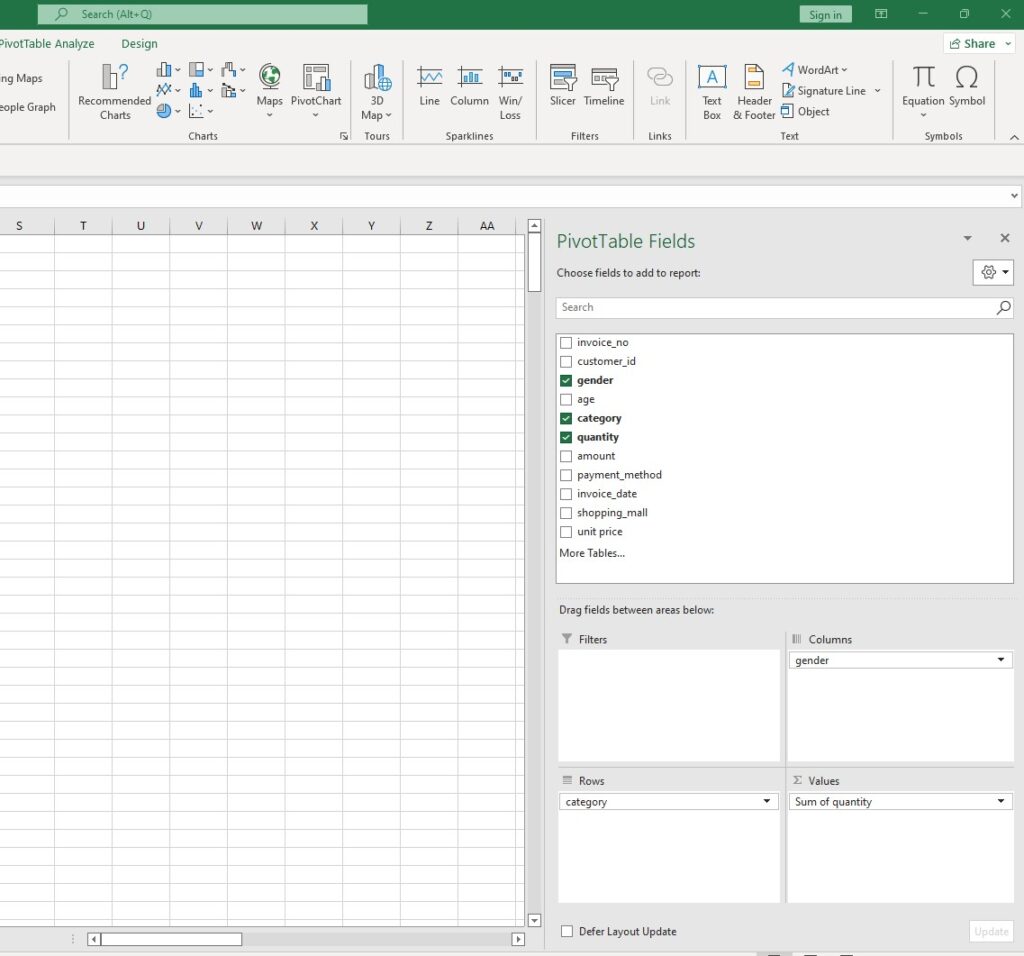Screen dimensions: 1024x956
Task: Switch to the Design ribbon tab
Action: point(139,44)
